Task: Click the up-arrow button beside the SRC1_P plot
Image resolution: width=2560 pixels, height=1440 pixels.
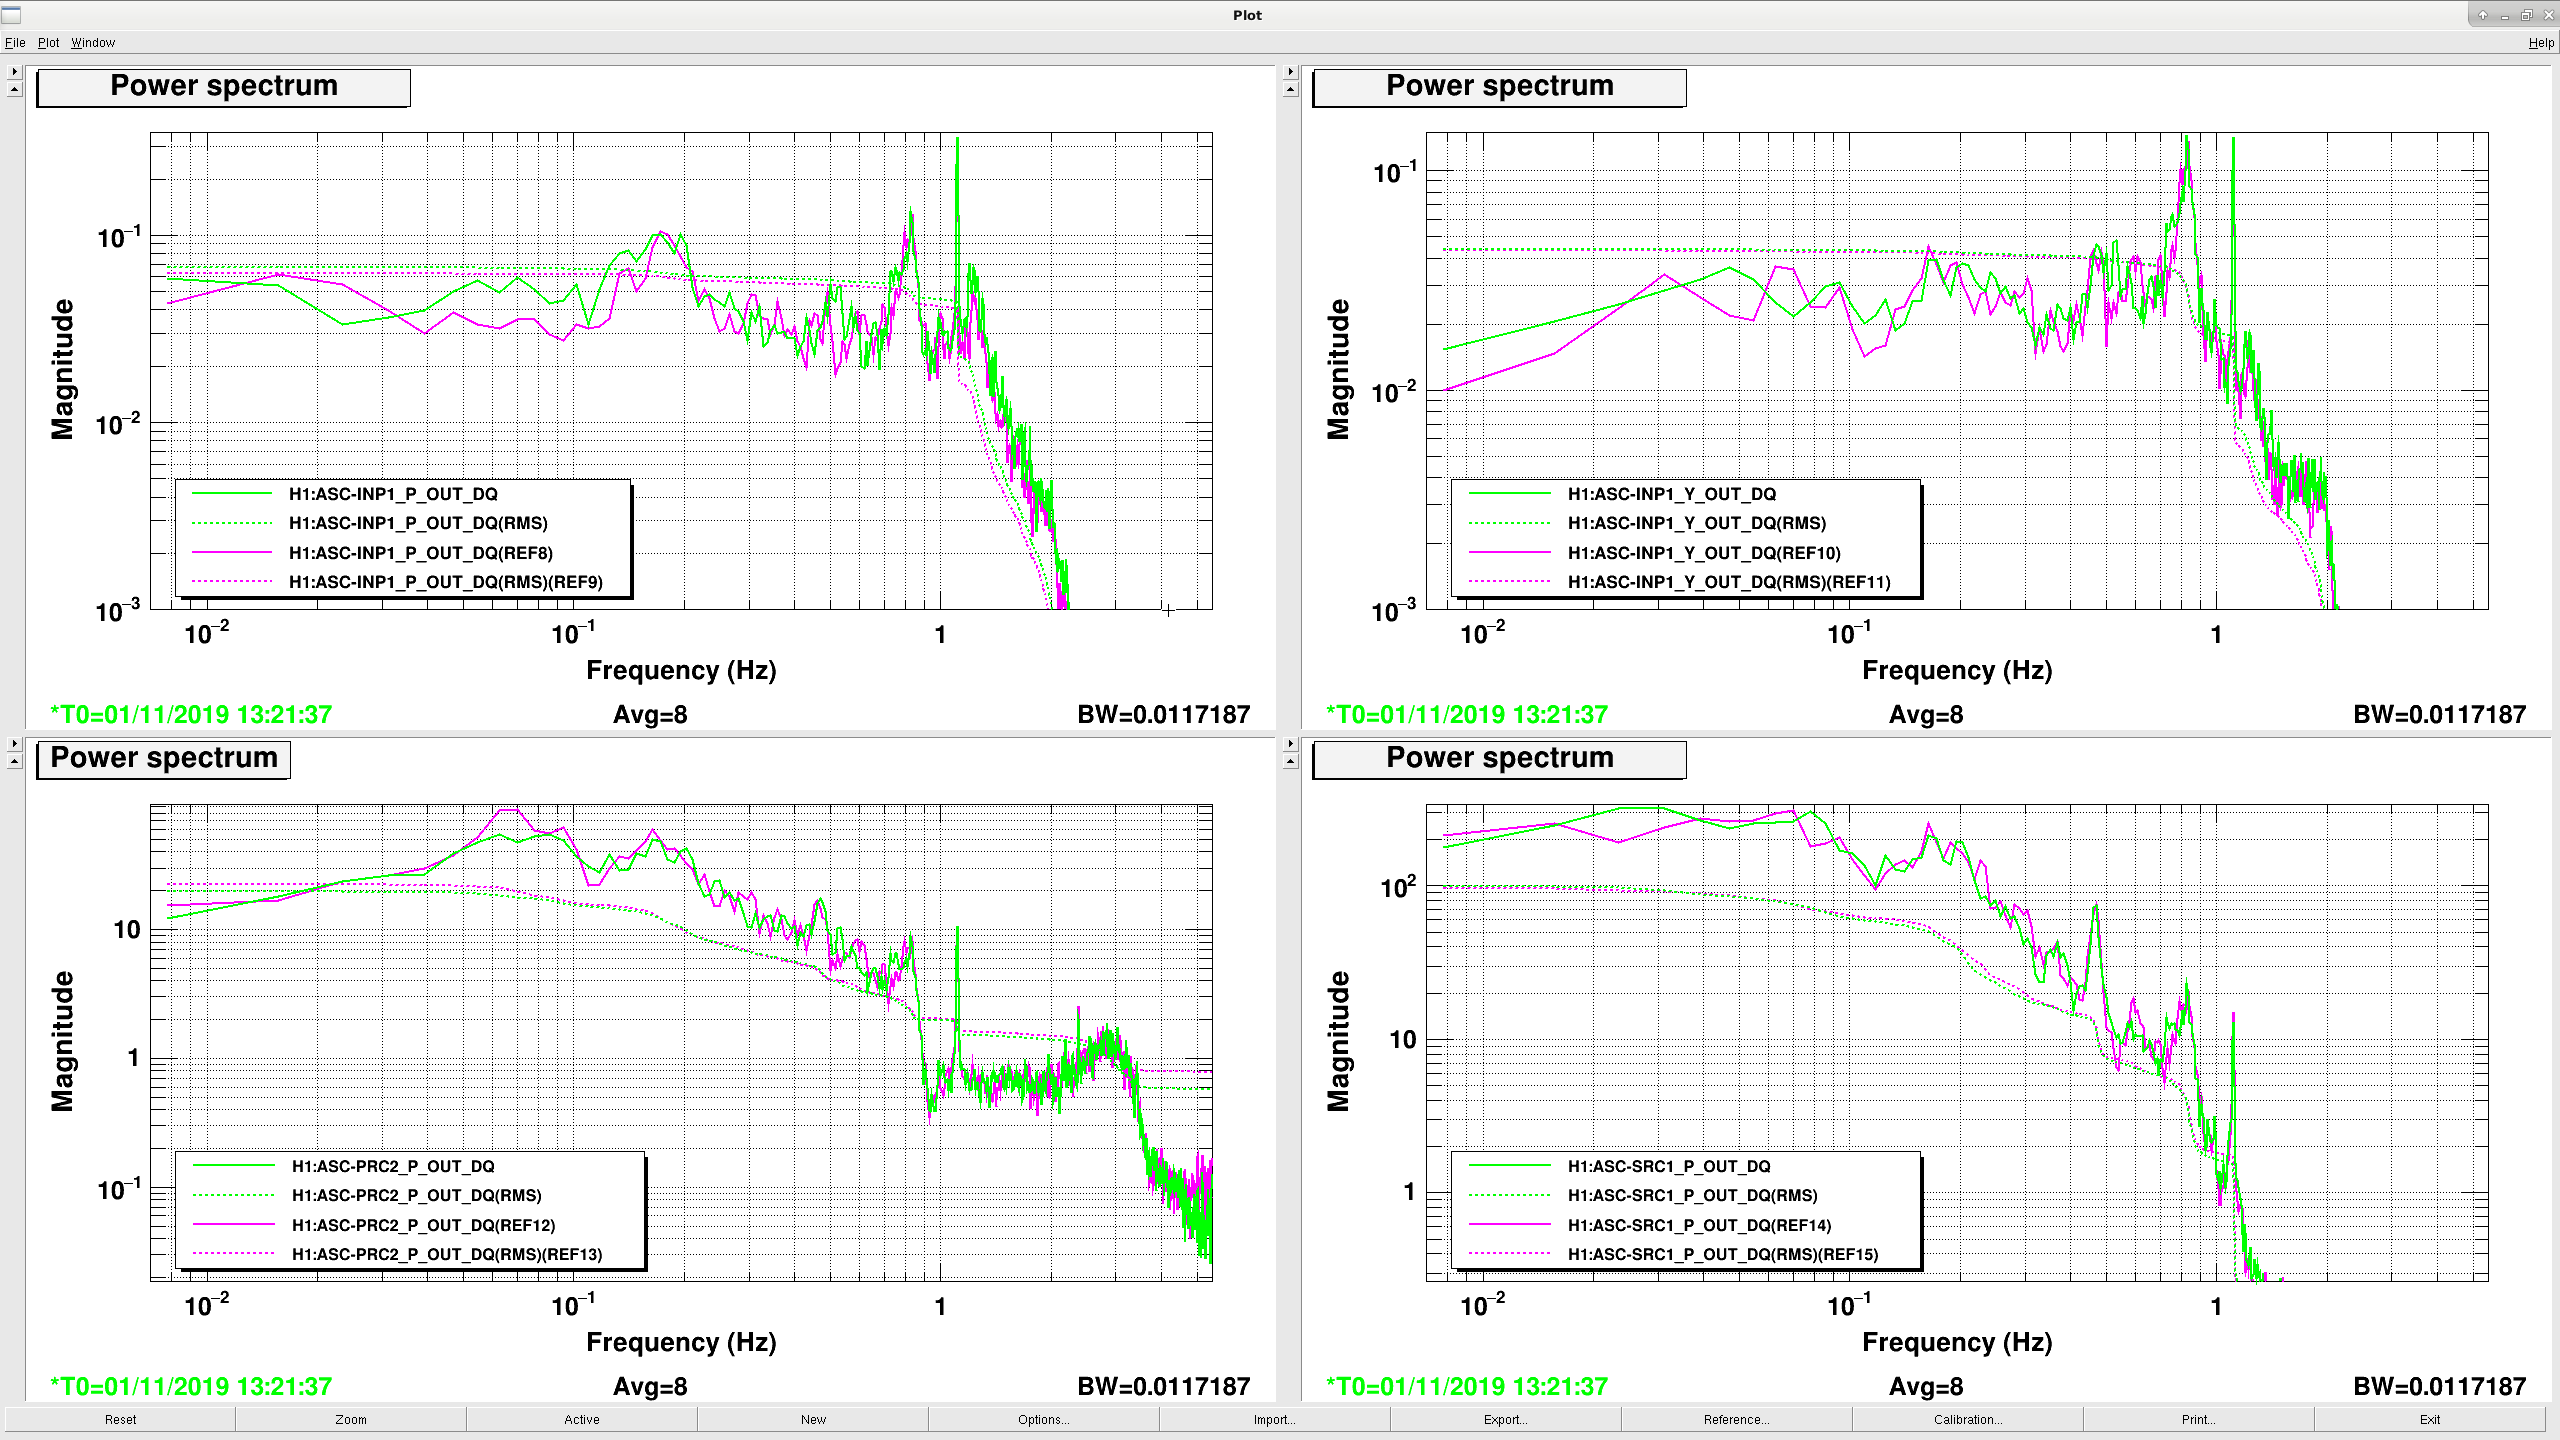Action: tap(1290, 762)
